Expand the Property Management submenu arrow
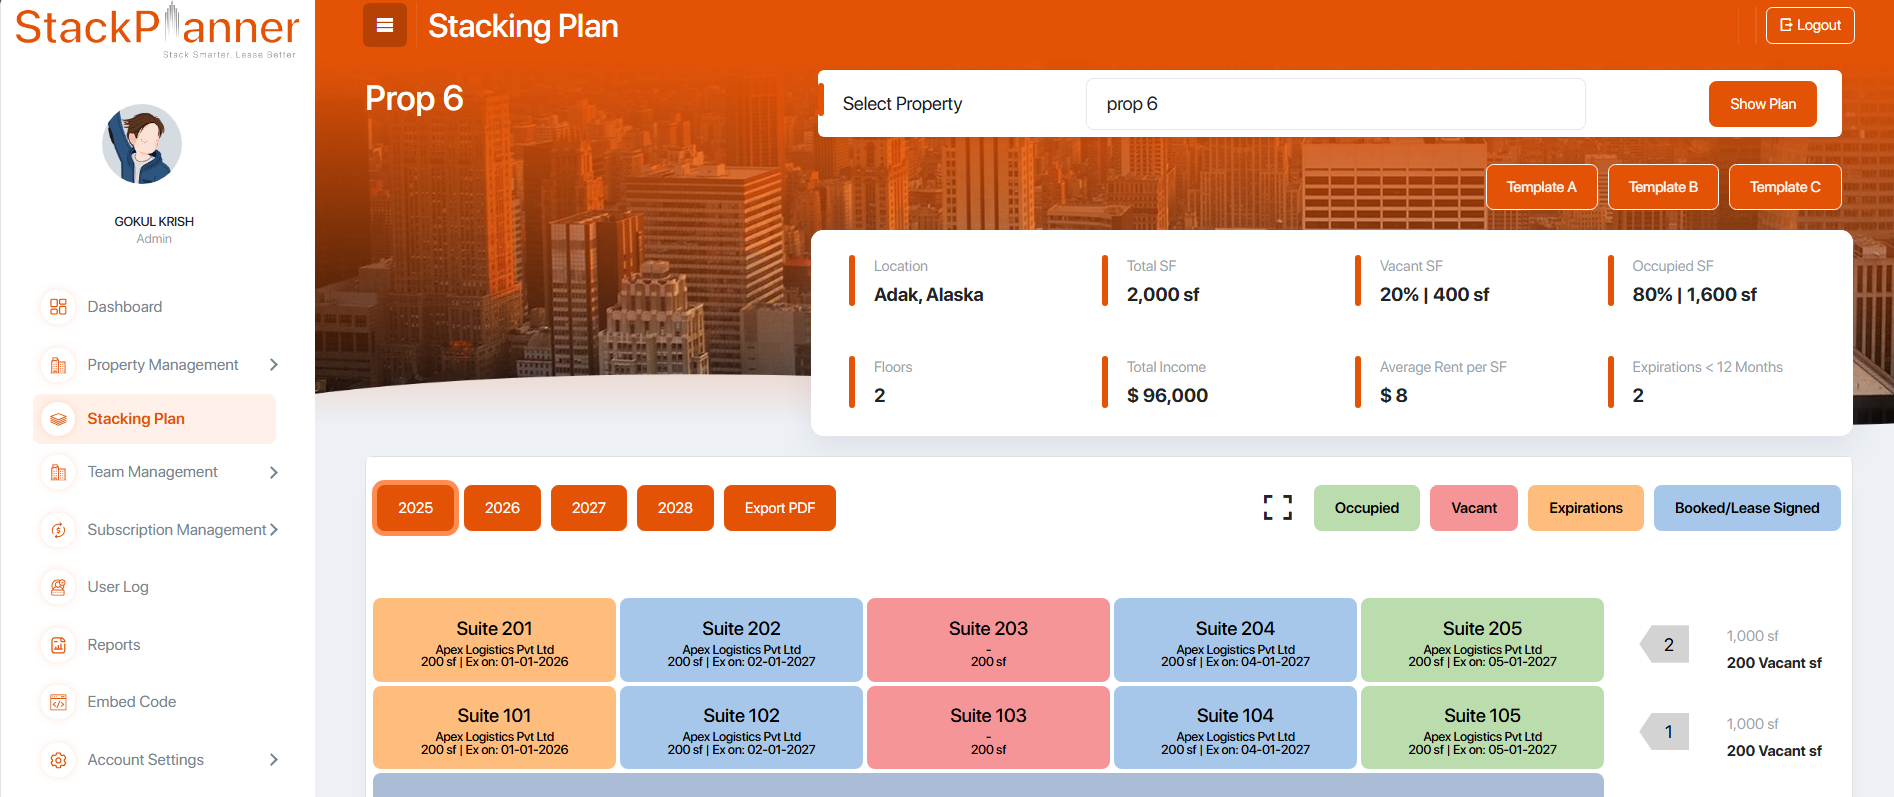The height and width of the screenshot is (797, 1894). pyautogui.click(x=273, y=365)
